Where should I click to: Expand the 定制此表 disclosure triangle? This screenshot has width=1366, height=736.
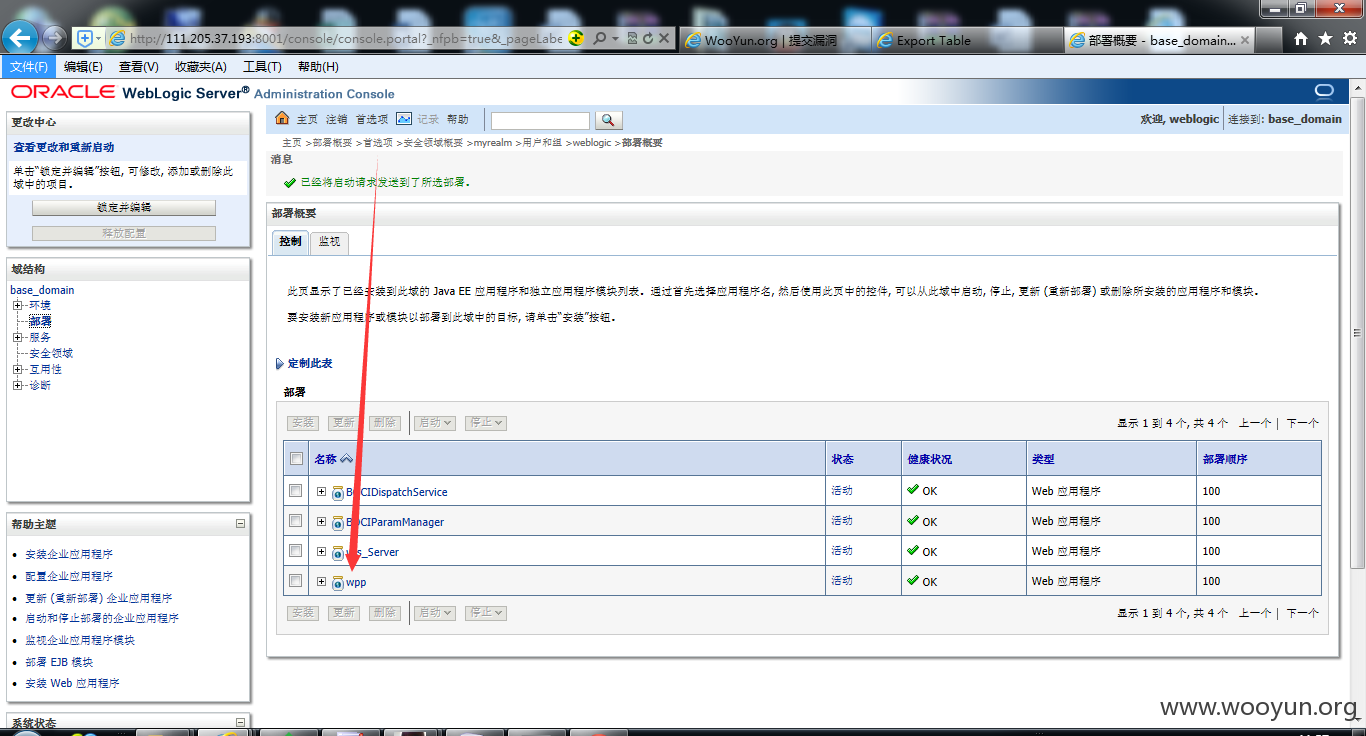[x=279, y=364]
